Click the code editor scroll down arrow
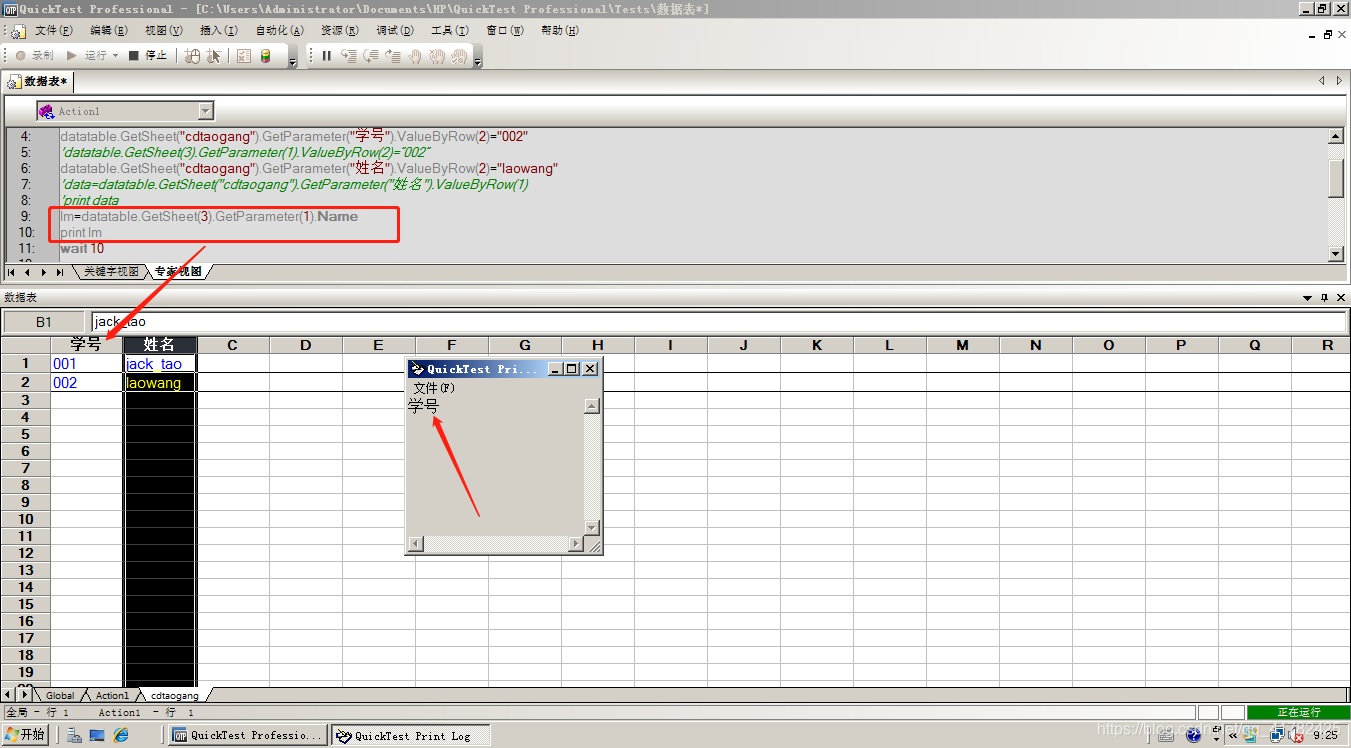 1336,254
